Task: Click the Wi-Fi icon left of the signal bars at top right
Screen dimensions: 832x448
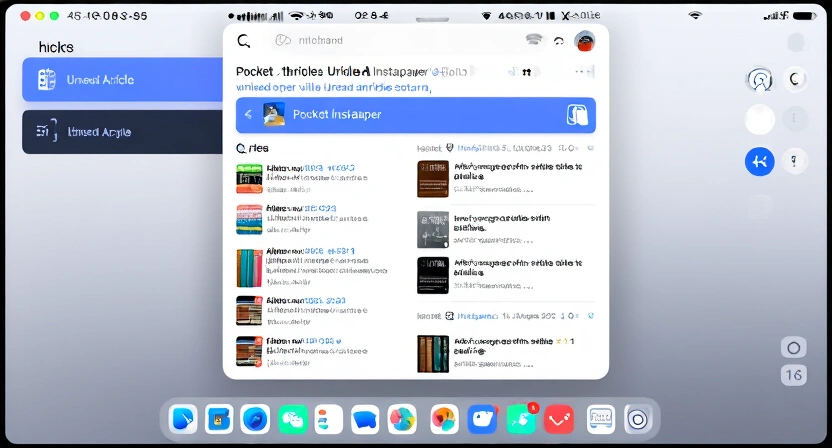Action: pos(695,15)
